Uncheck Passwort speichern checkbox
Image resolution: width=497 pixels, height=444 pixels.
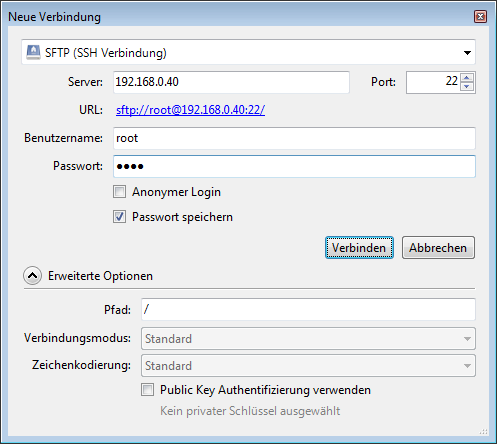tap(119, 217)
